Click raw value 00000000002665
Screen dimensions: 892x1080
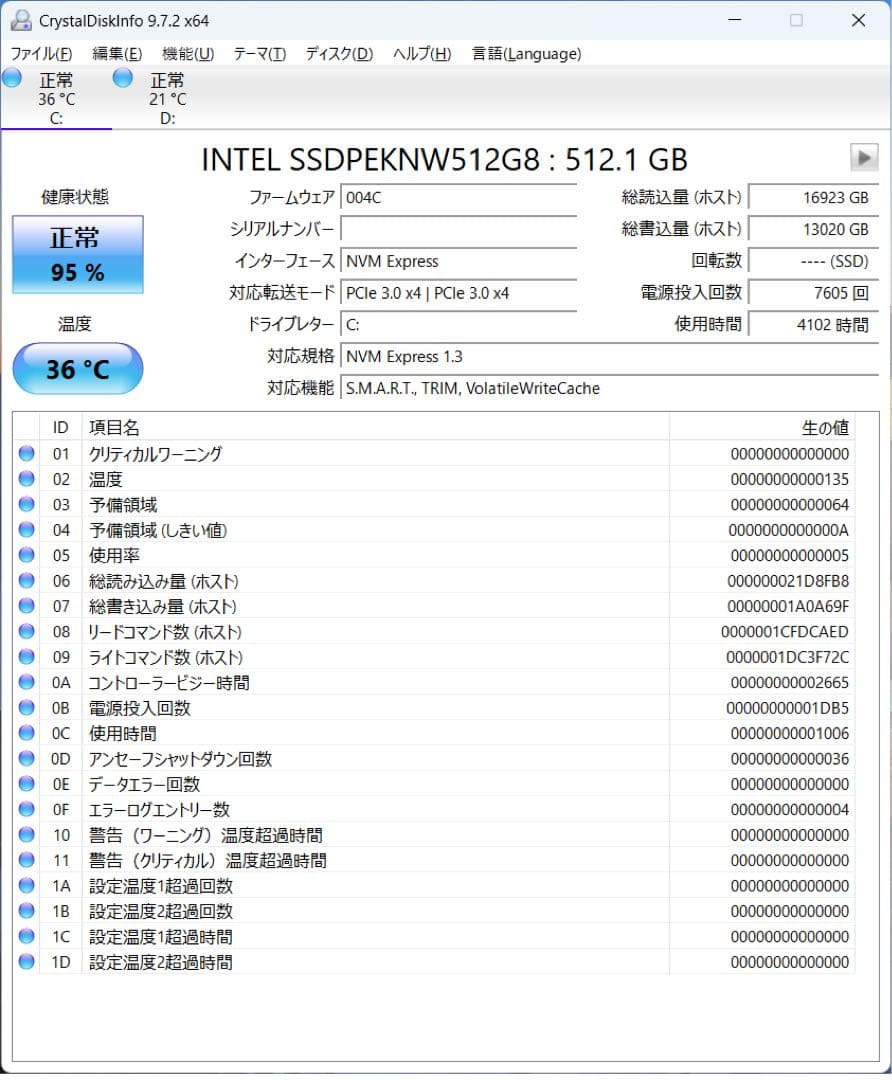coord(789,682)
